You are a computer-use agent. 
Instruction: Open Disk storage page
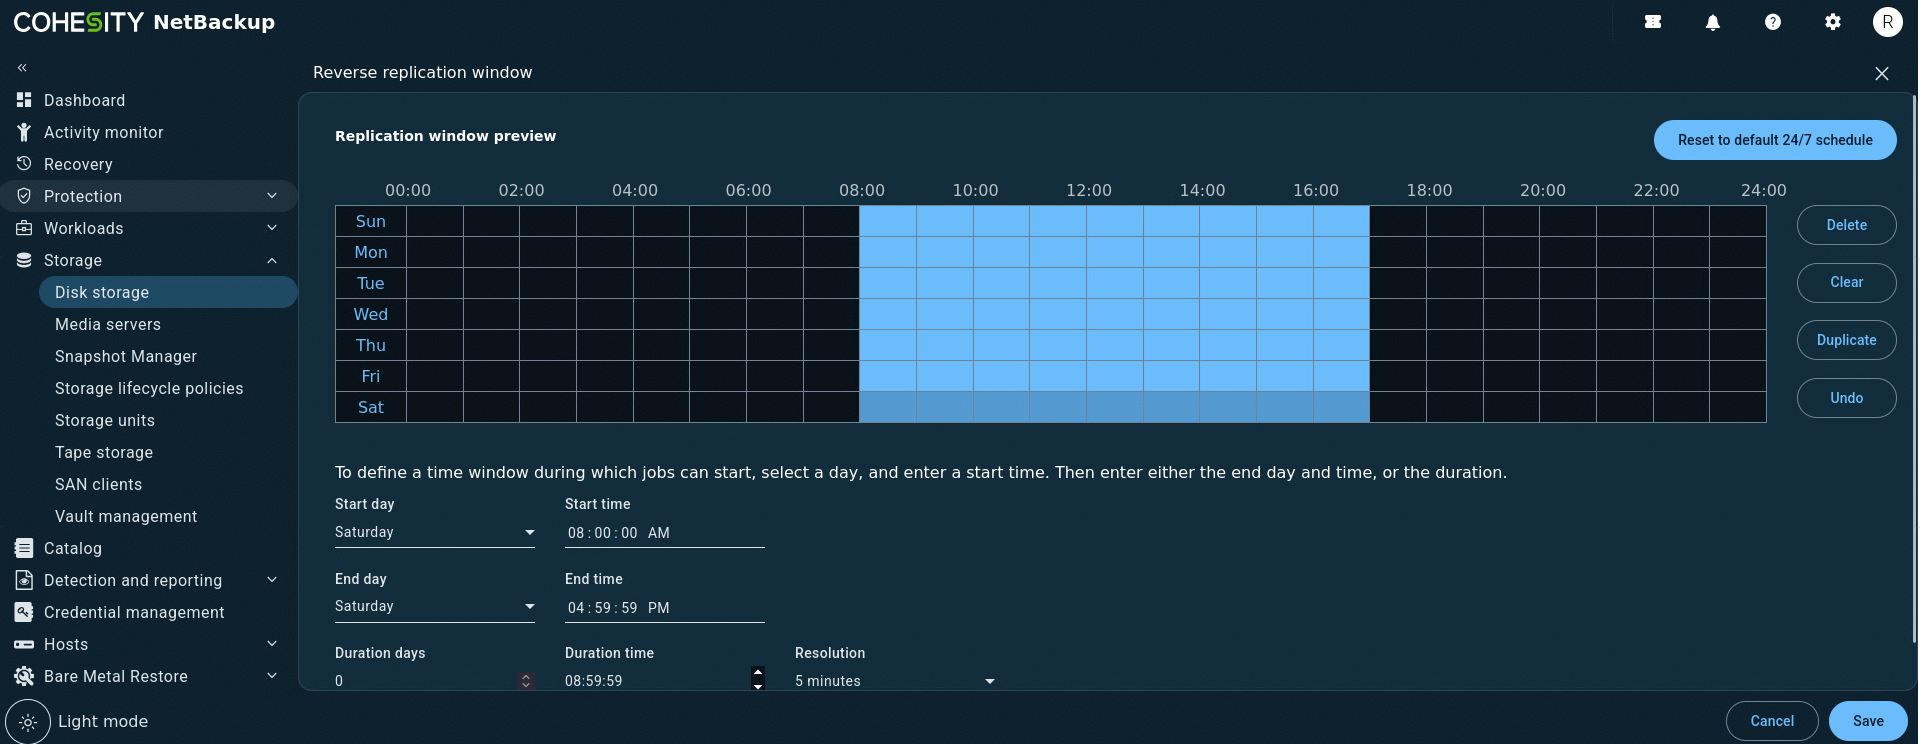pos(168,292)
